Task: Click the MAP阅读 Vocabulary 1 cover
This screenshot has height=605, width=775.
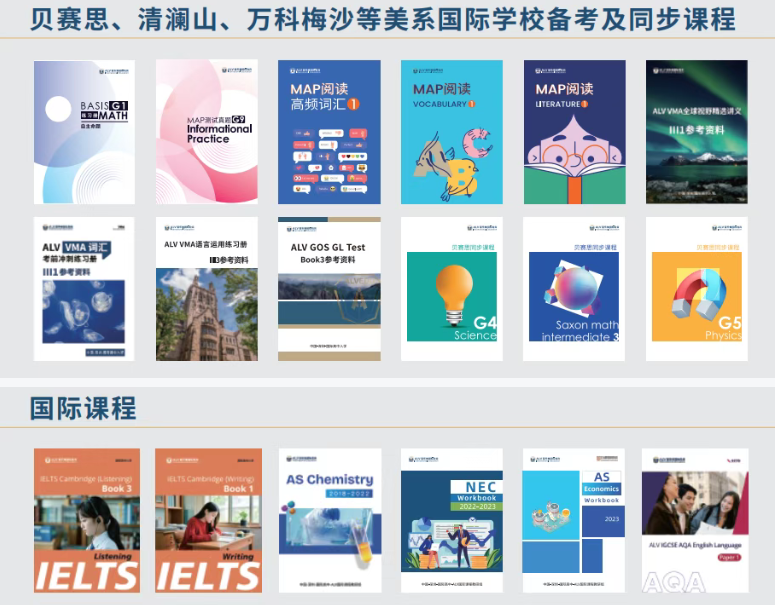Action: pyautogui.click(x=452, y=132)
